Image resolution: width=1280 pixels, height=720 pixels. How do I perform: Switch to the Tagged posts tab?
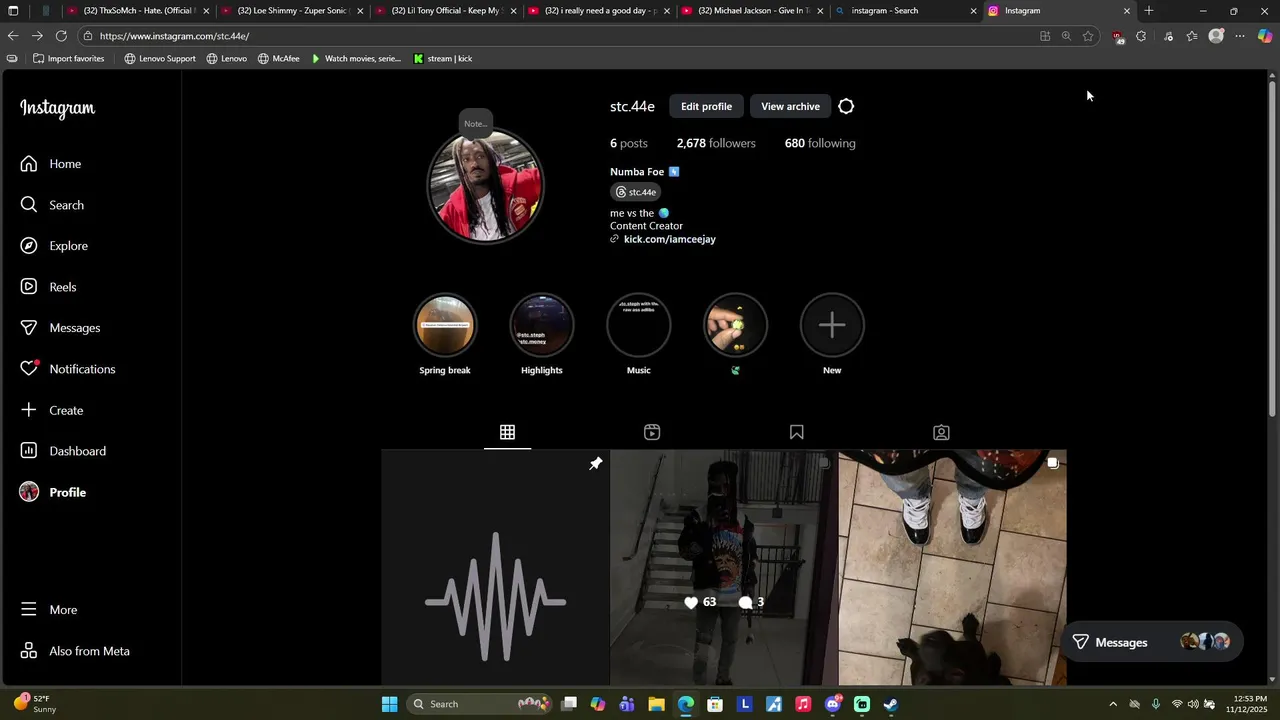[941, 432]
